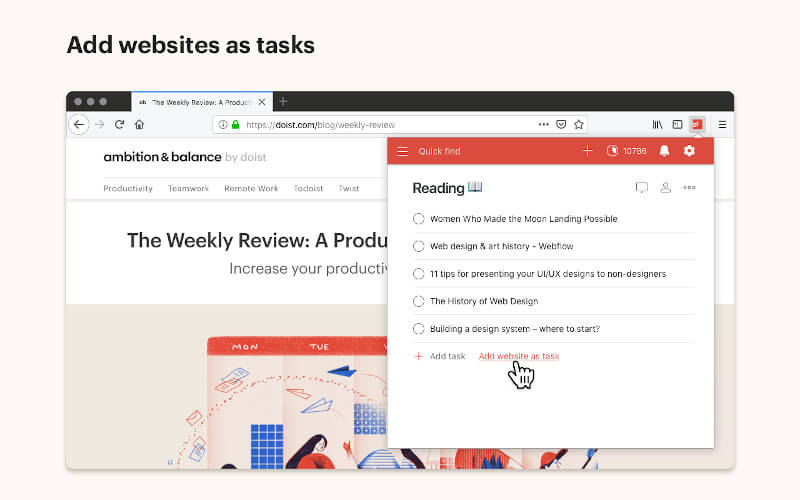
Task: Toggle the browser sidebar icon
Action: [x=677, y=124]
